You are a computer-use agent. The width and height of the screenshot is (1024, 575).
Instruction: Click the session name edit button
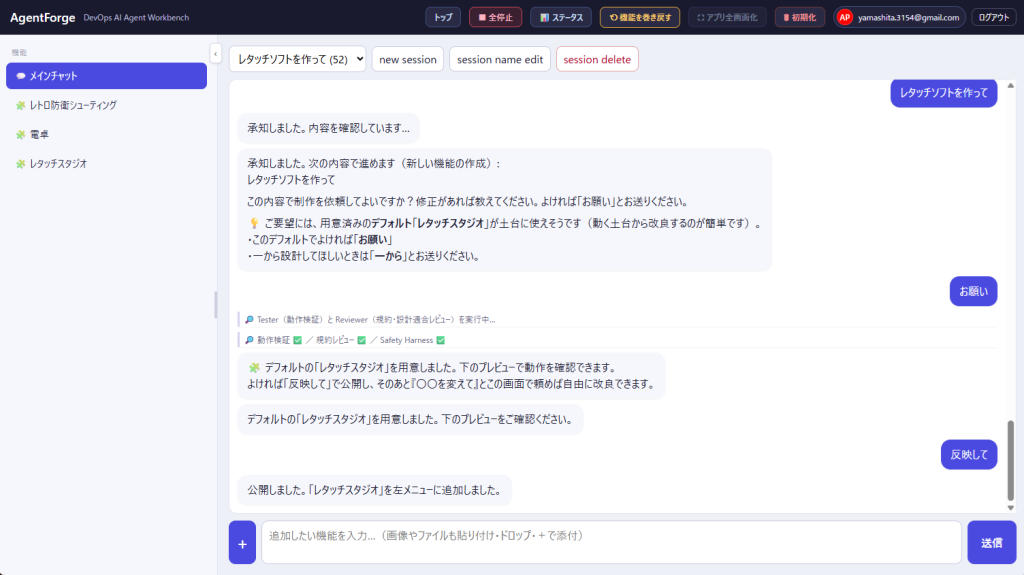point(500,59)
